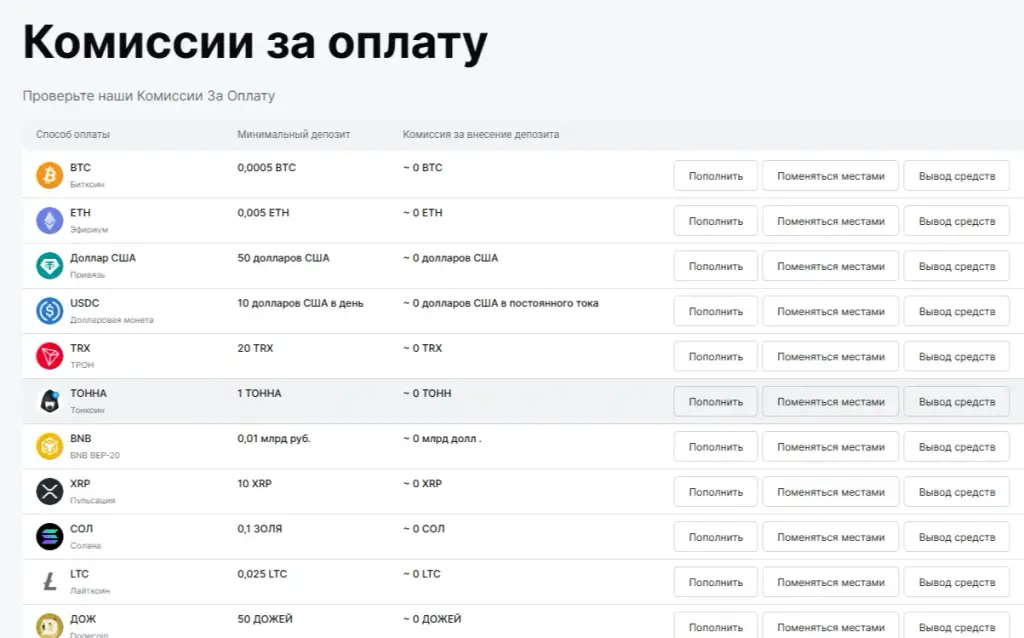
Task: Click the 0,025 LTC minimum deposit value
Action: 262,573
